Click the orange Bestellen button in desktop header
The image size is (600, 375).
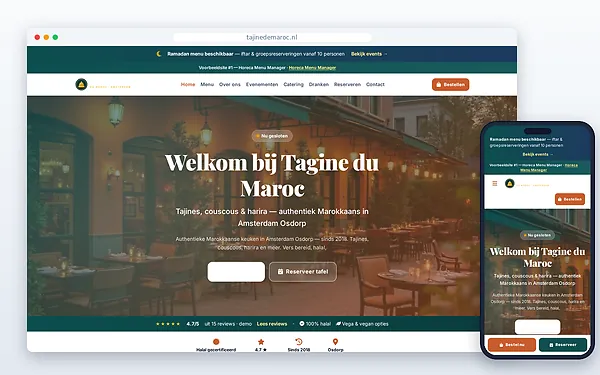pos(450,85)
